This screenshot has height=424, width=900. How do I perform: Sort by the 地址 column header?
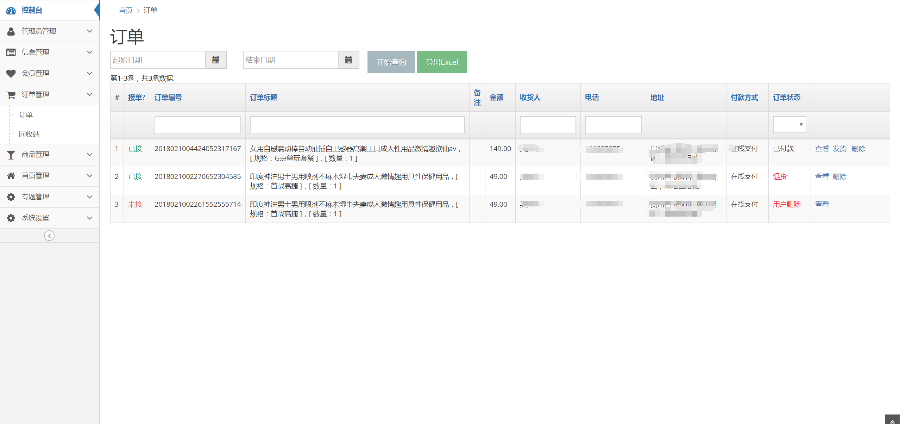point(657,98)
